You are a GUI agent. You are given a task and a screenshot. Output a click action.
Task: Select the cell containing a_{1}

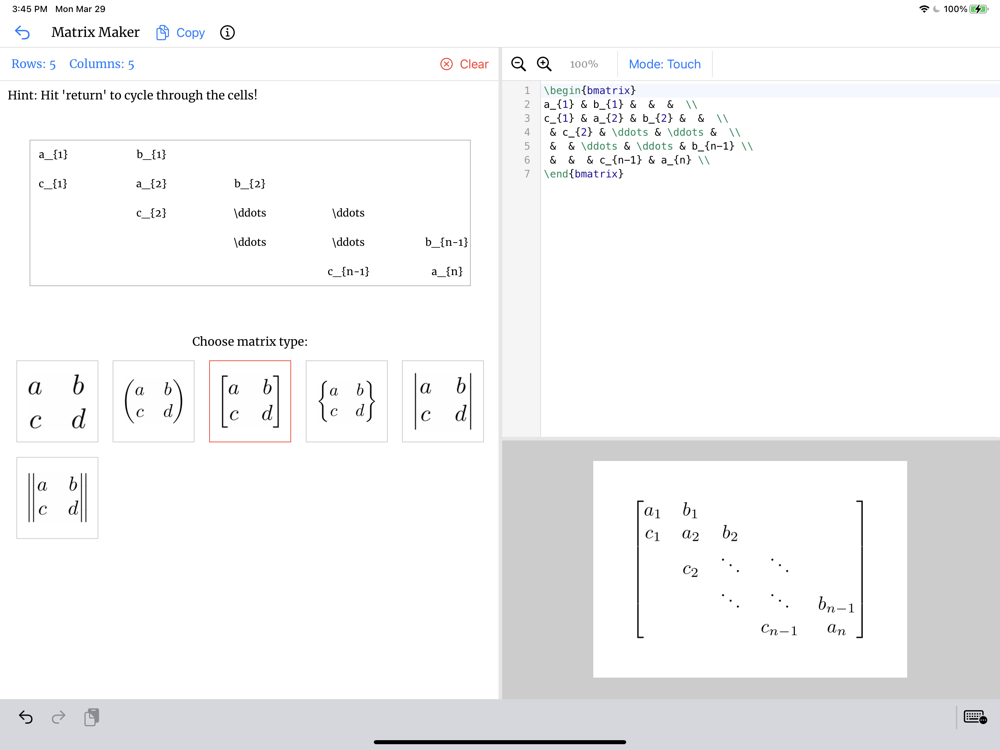[x=53, y=154]
